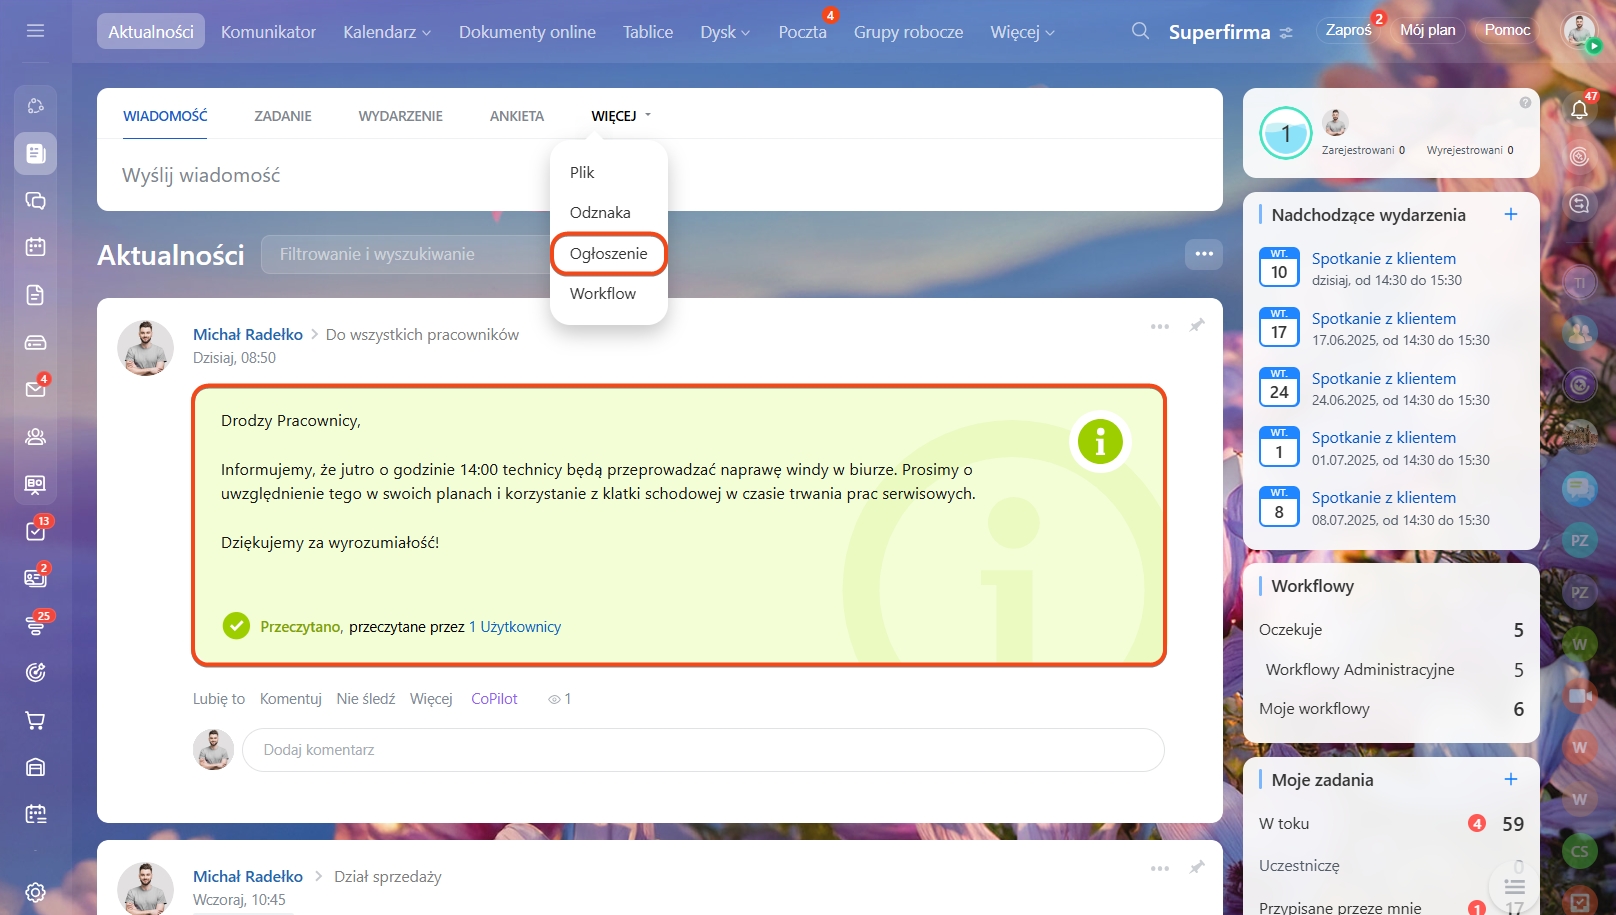Open the Feed icon in left sidebar
The width and height of the screenshot is (1616, 915).
(35, 153)
